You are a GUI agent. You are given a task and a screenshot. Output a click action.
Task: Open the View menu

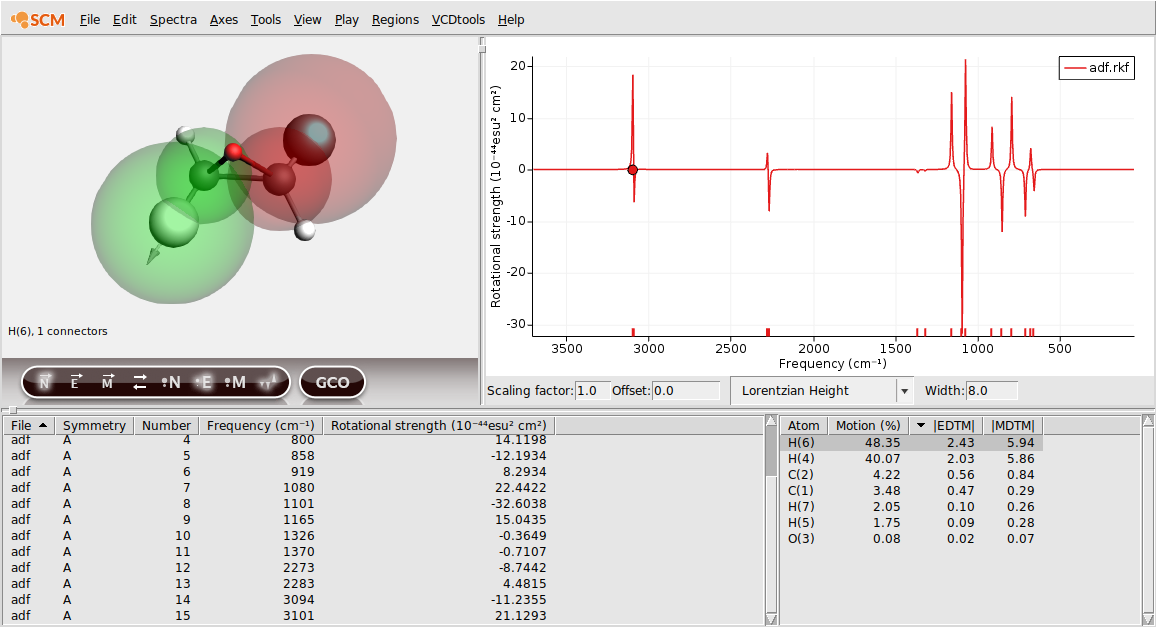pyautogui.click(x=307, y=20)
